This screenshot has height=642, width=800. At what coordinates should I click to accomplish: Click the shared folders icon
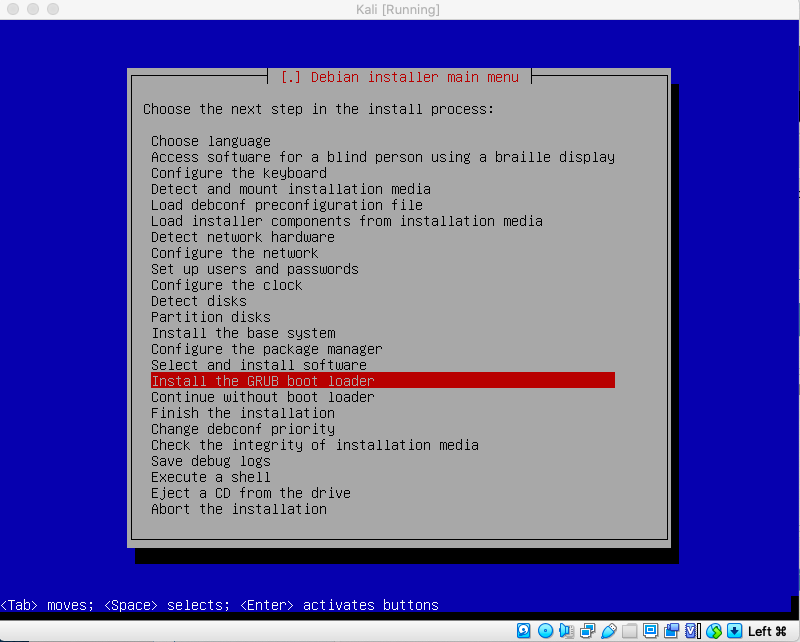[x=629, y=631]
